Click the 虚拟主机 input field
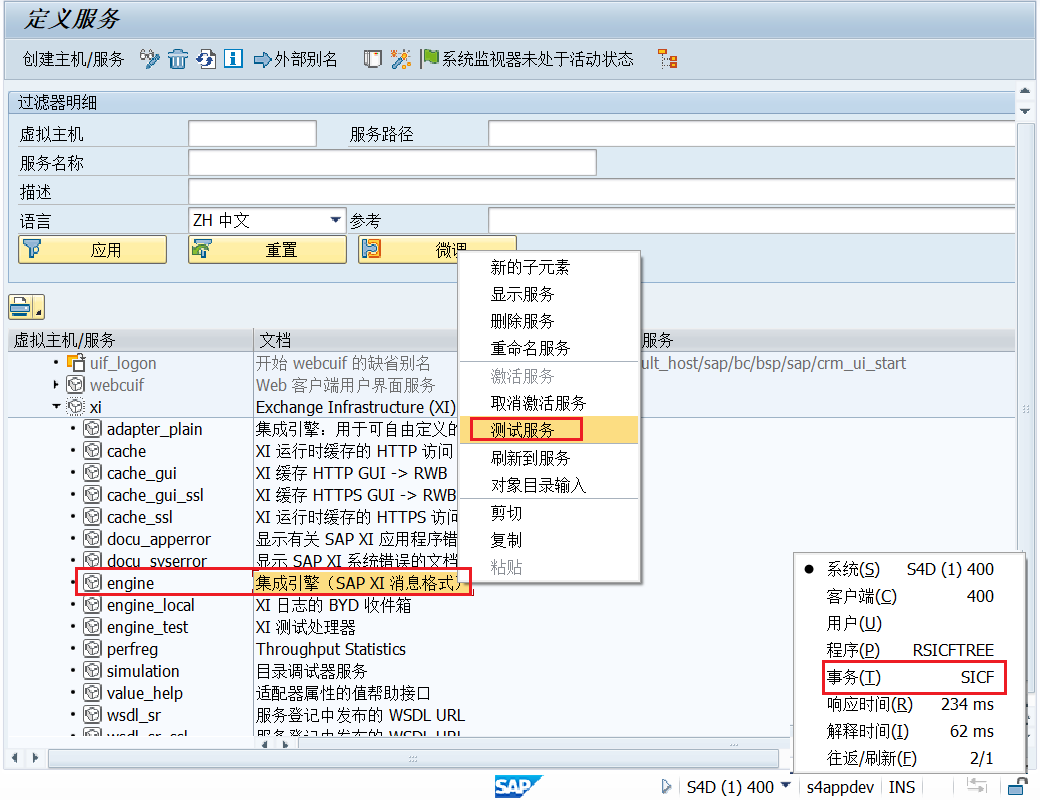Viewport: 1040px width, 800px height. coord(252,134)
